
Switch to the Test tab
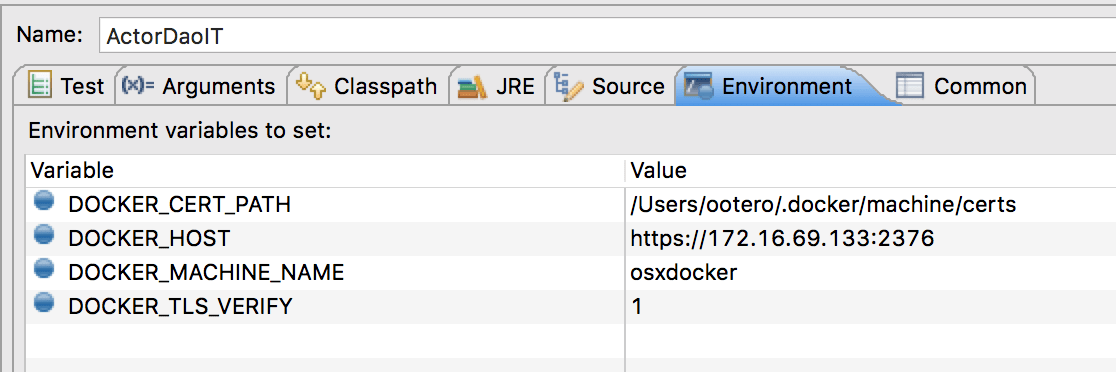pyautogui.click(x=66, y=86)
